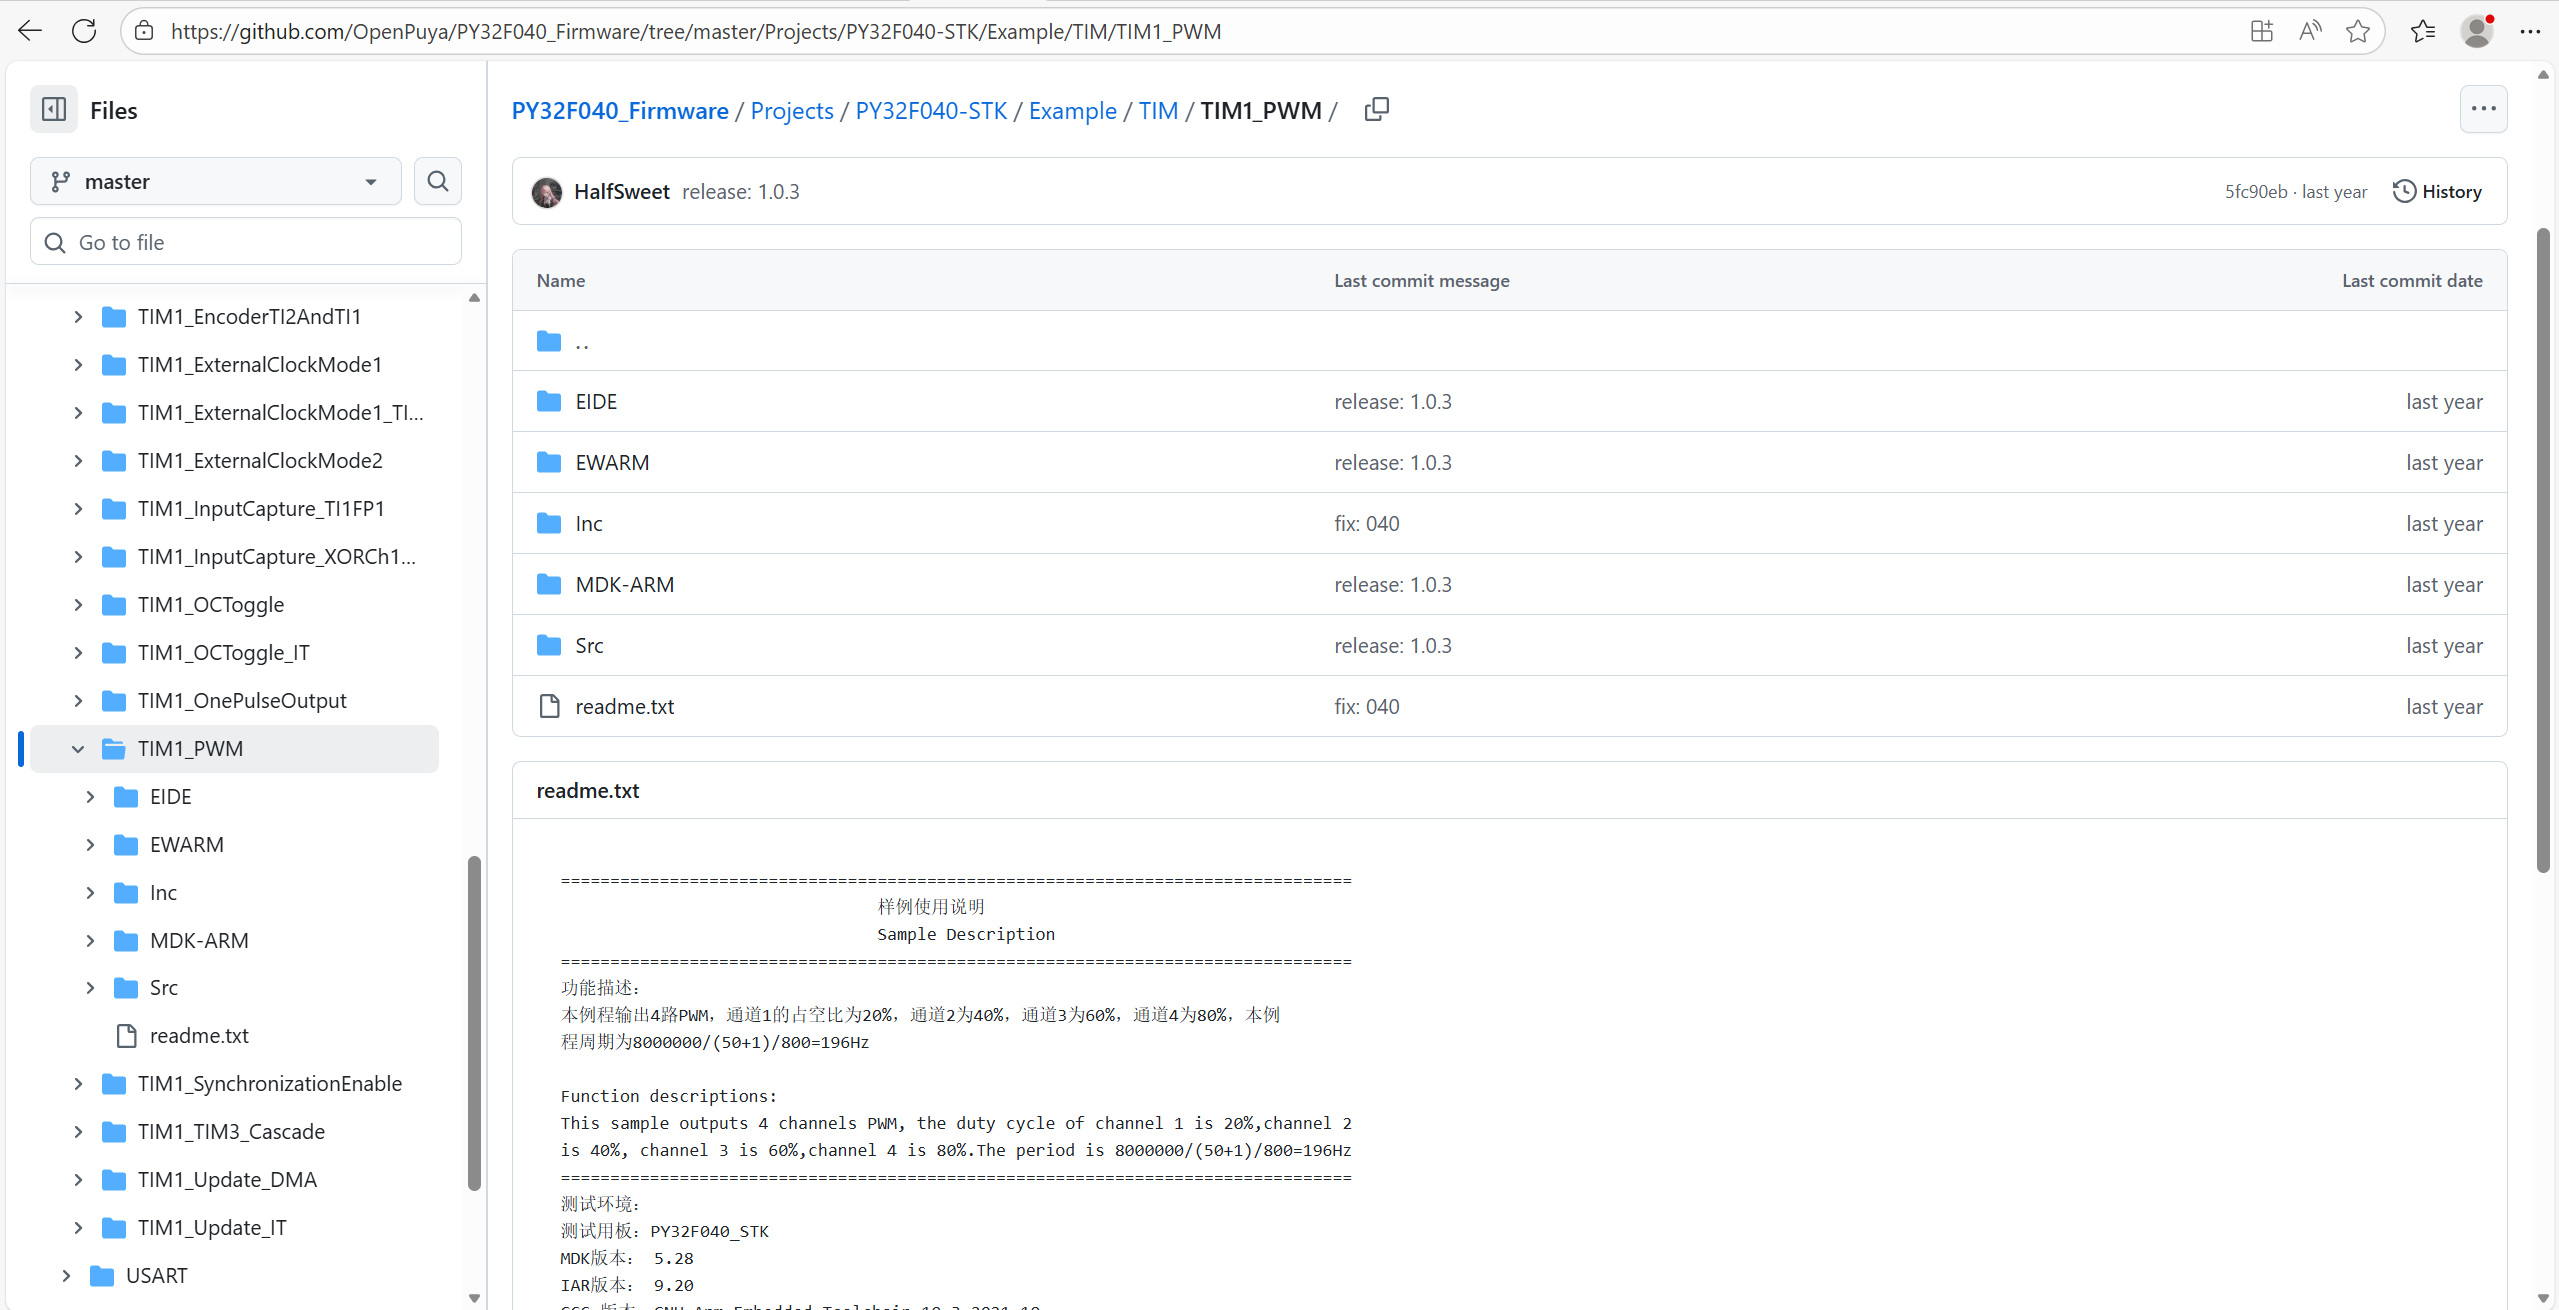
Task: Collapse the Files side panel icon
Action: (x=54, y=110)
